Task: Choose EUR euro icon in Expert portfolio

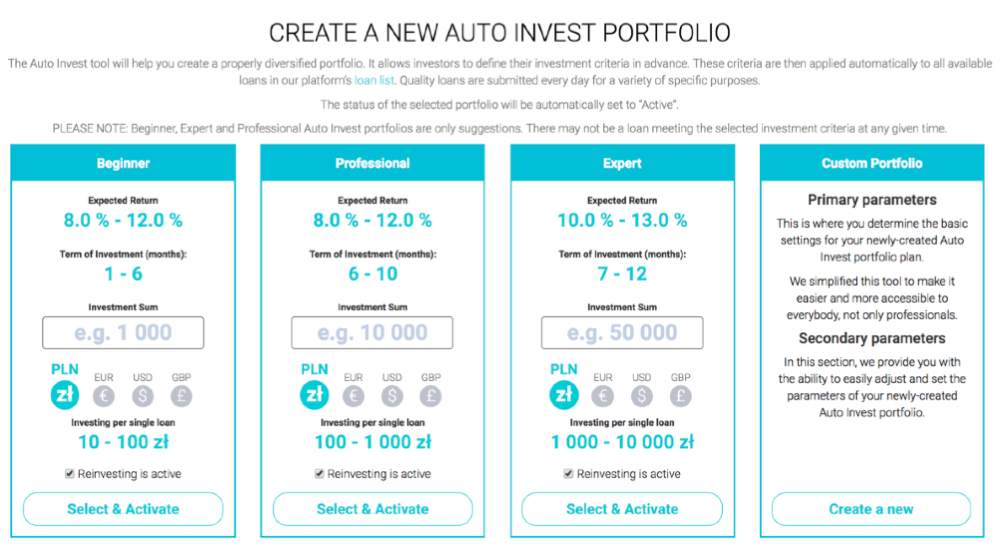Action: coord(603,396)
